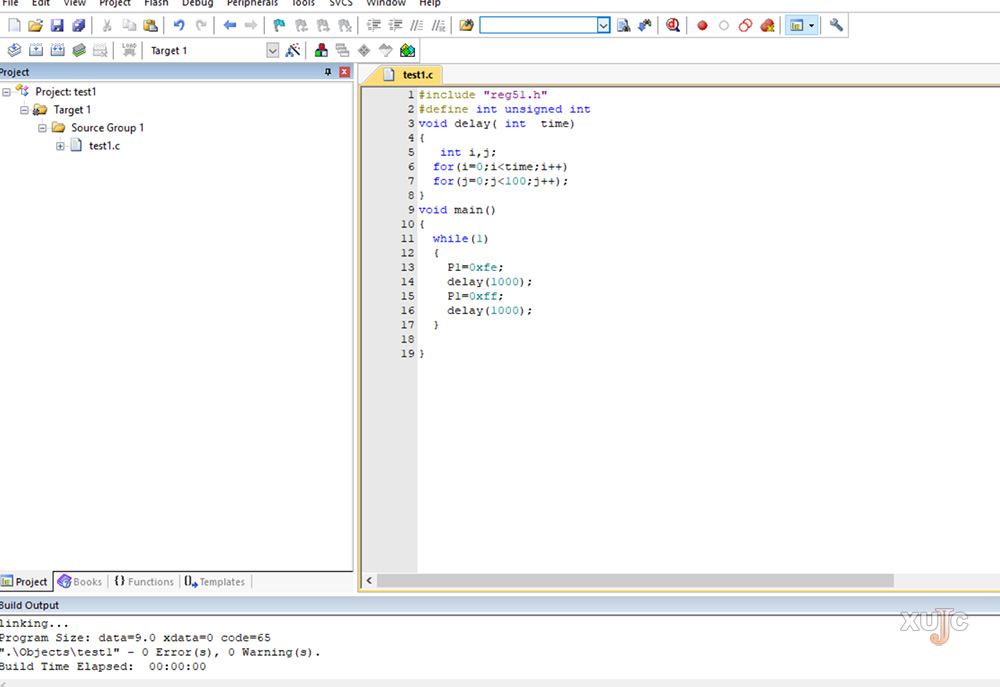The height and width of the screenshot is (687, 1000).
Task: Pin the Project panel with pushpin
Action: click(x=328, y=72)
